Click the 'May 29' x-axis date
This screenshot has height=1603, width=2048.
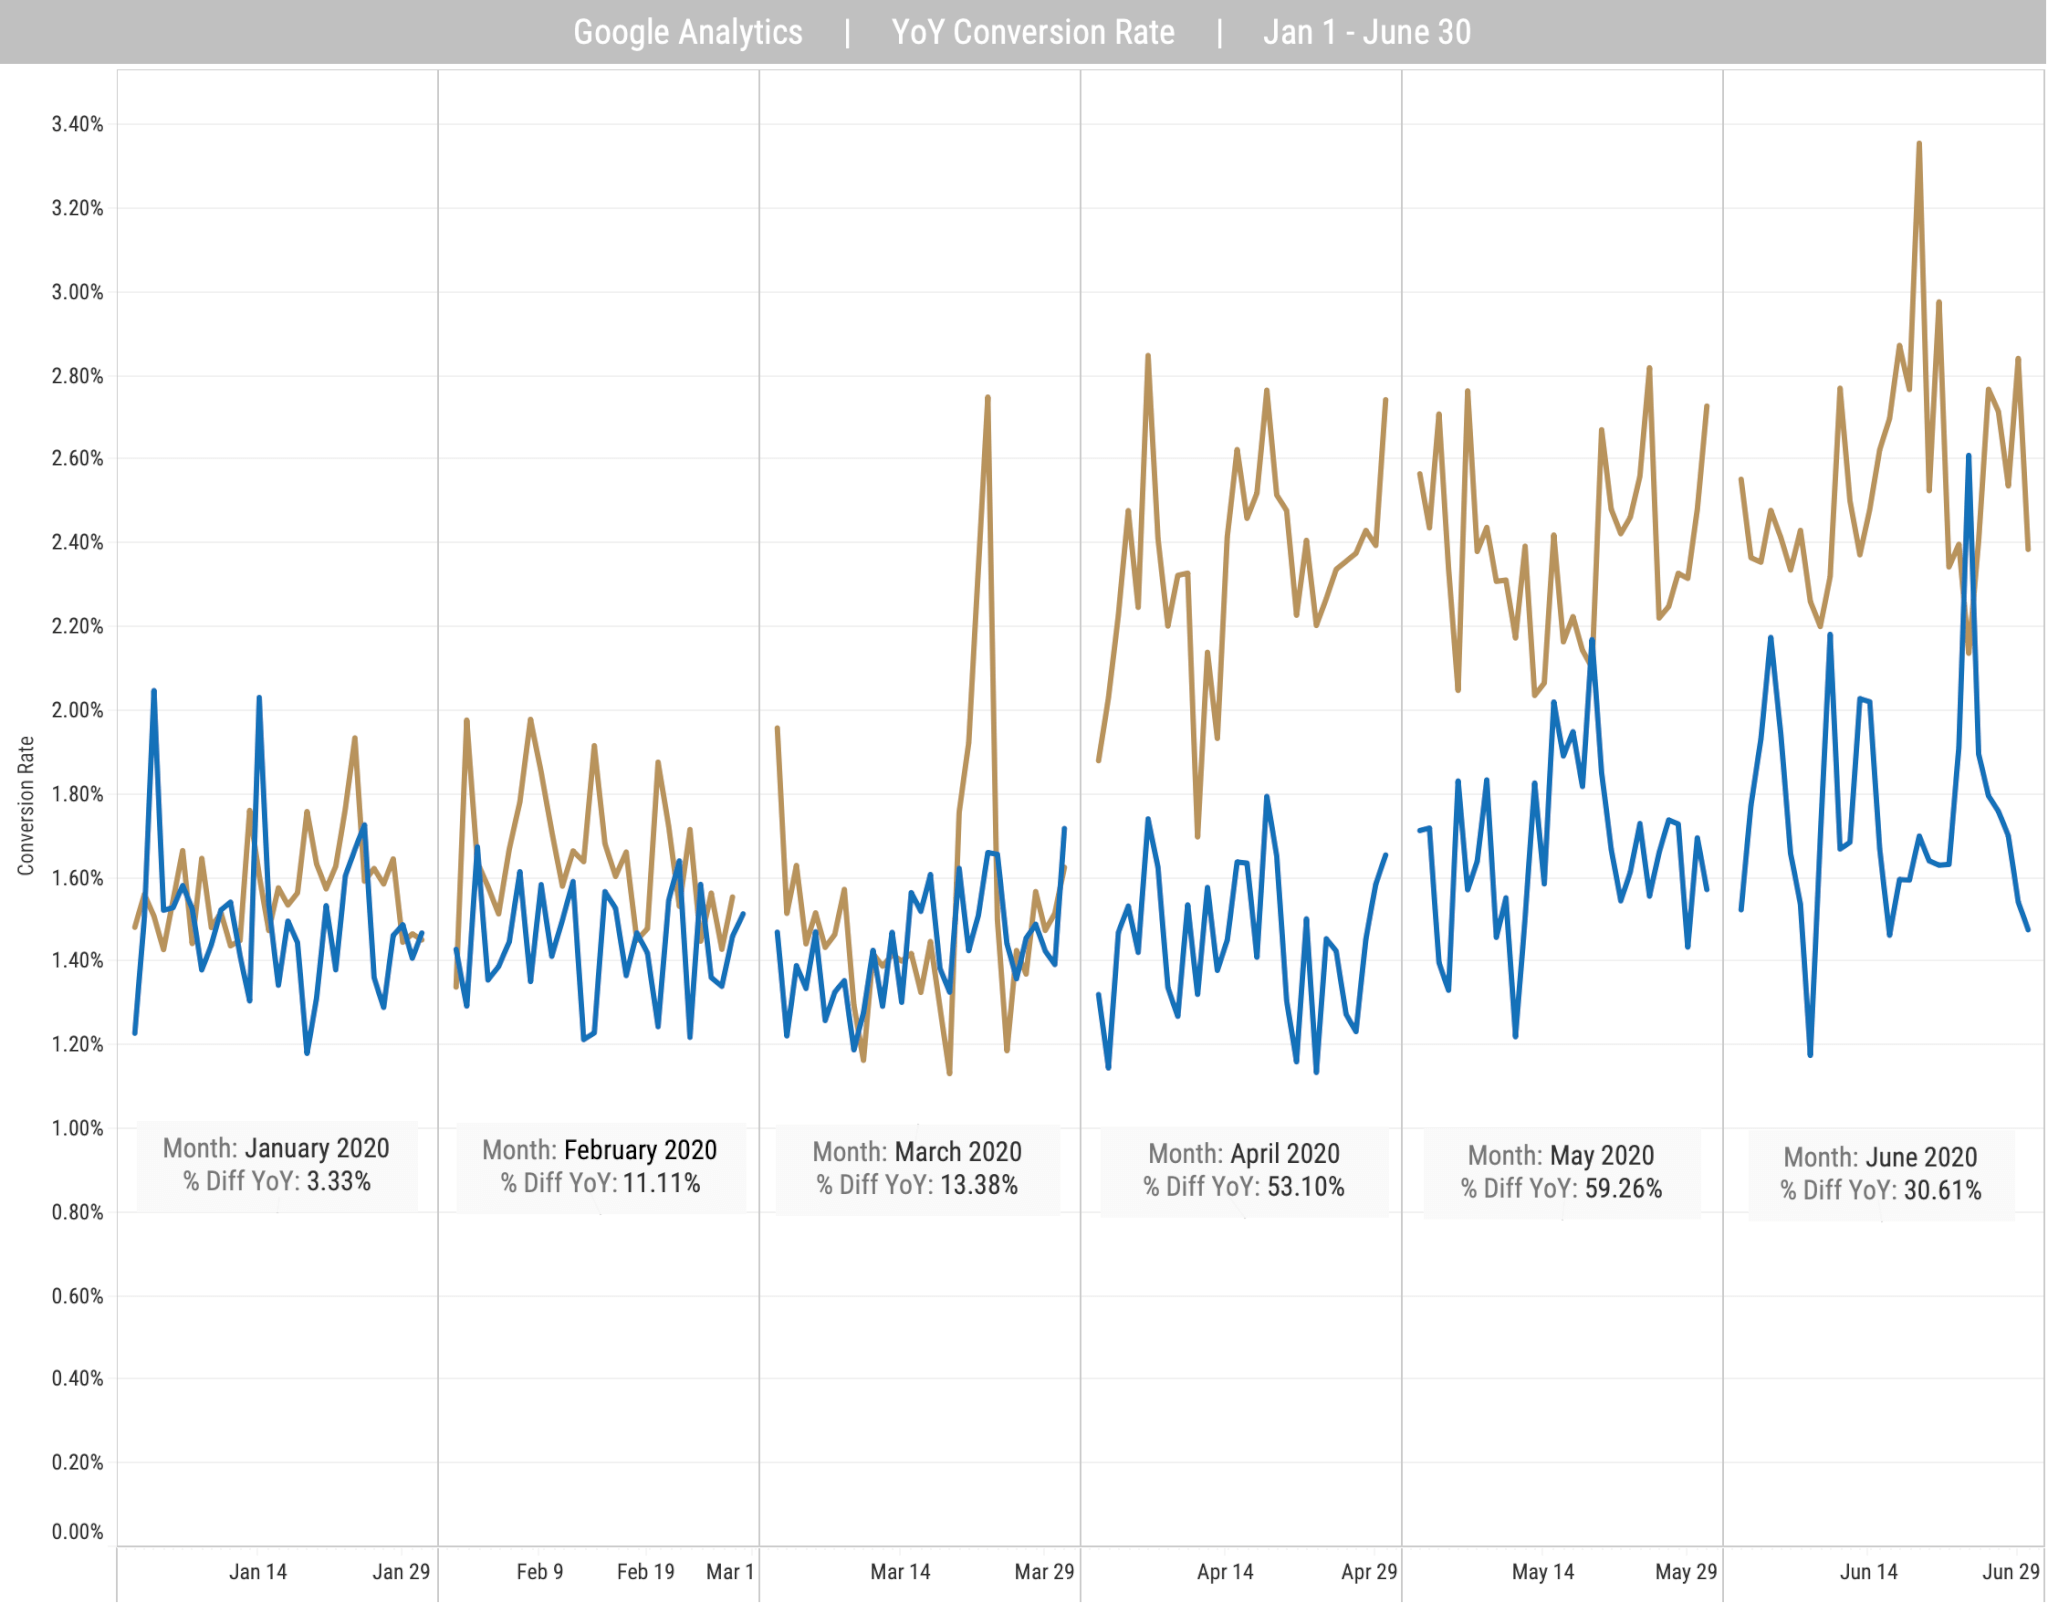pos(1686,1572)
